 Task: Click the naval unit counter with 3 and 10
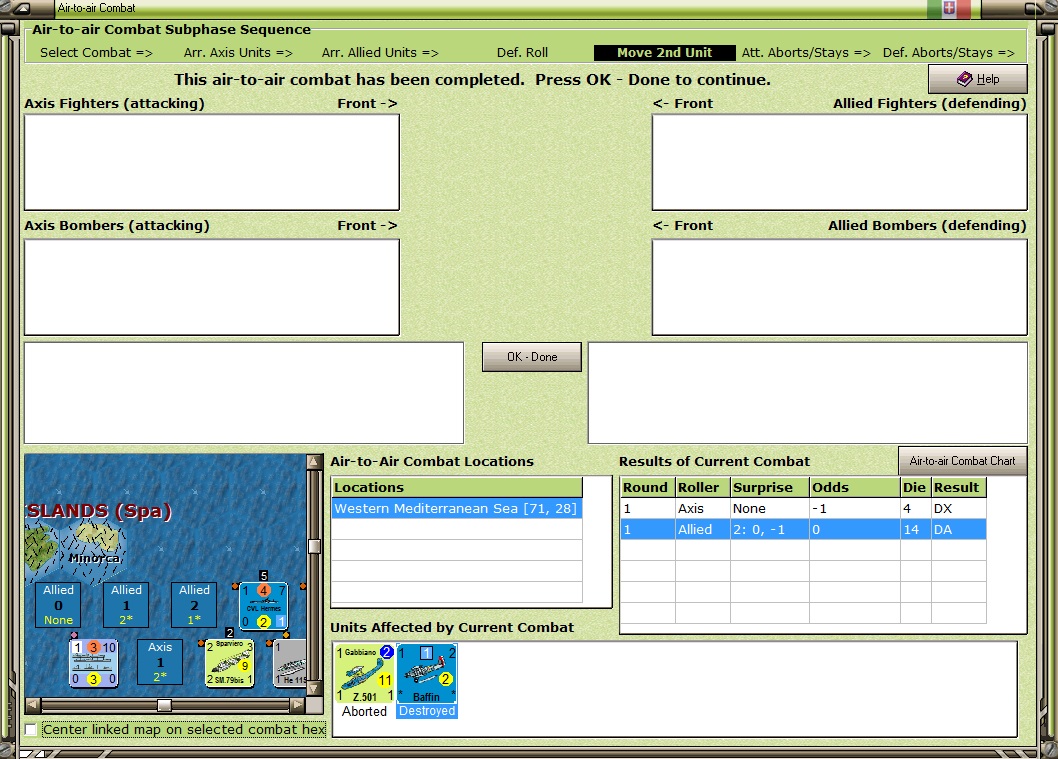point(94,663)
